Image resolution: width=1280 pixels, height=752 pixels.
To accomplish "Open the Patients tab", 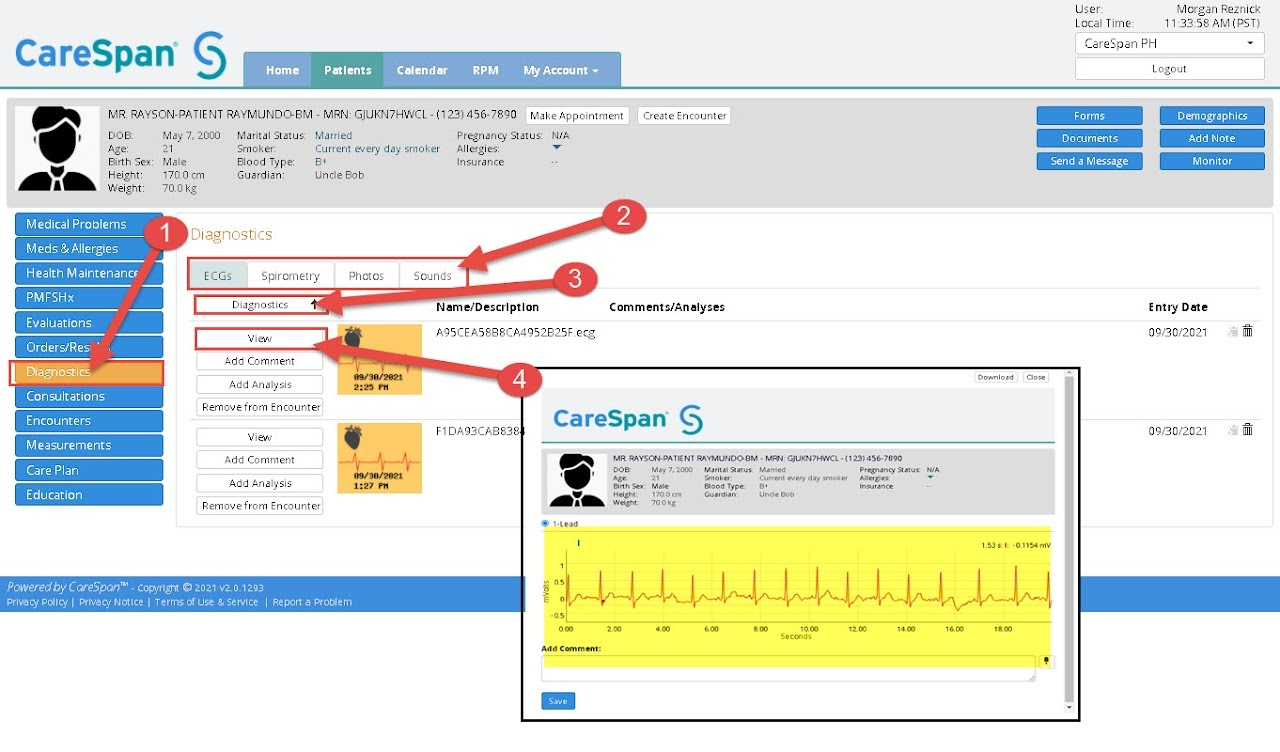I will point(347,70).
